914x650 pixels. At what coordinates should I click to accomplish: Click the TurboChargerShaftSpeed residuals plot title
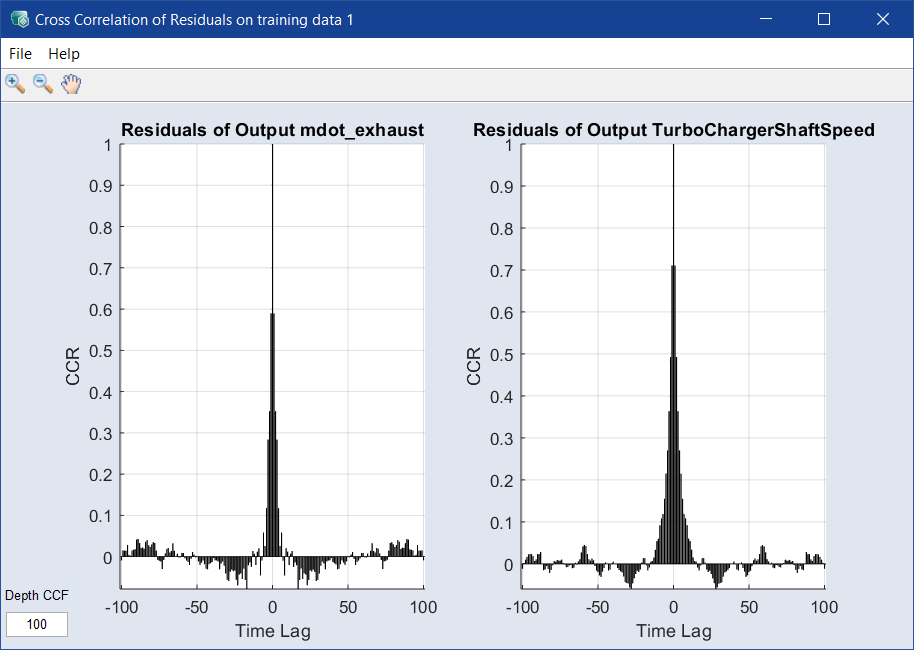tap(673, 130)
